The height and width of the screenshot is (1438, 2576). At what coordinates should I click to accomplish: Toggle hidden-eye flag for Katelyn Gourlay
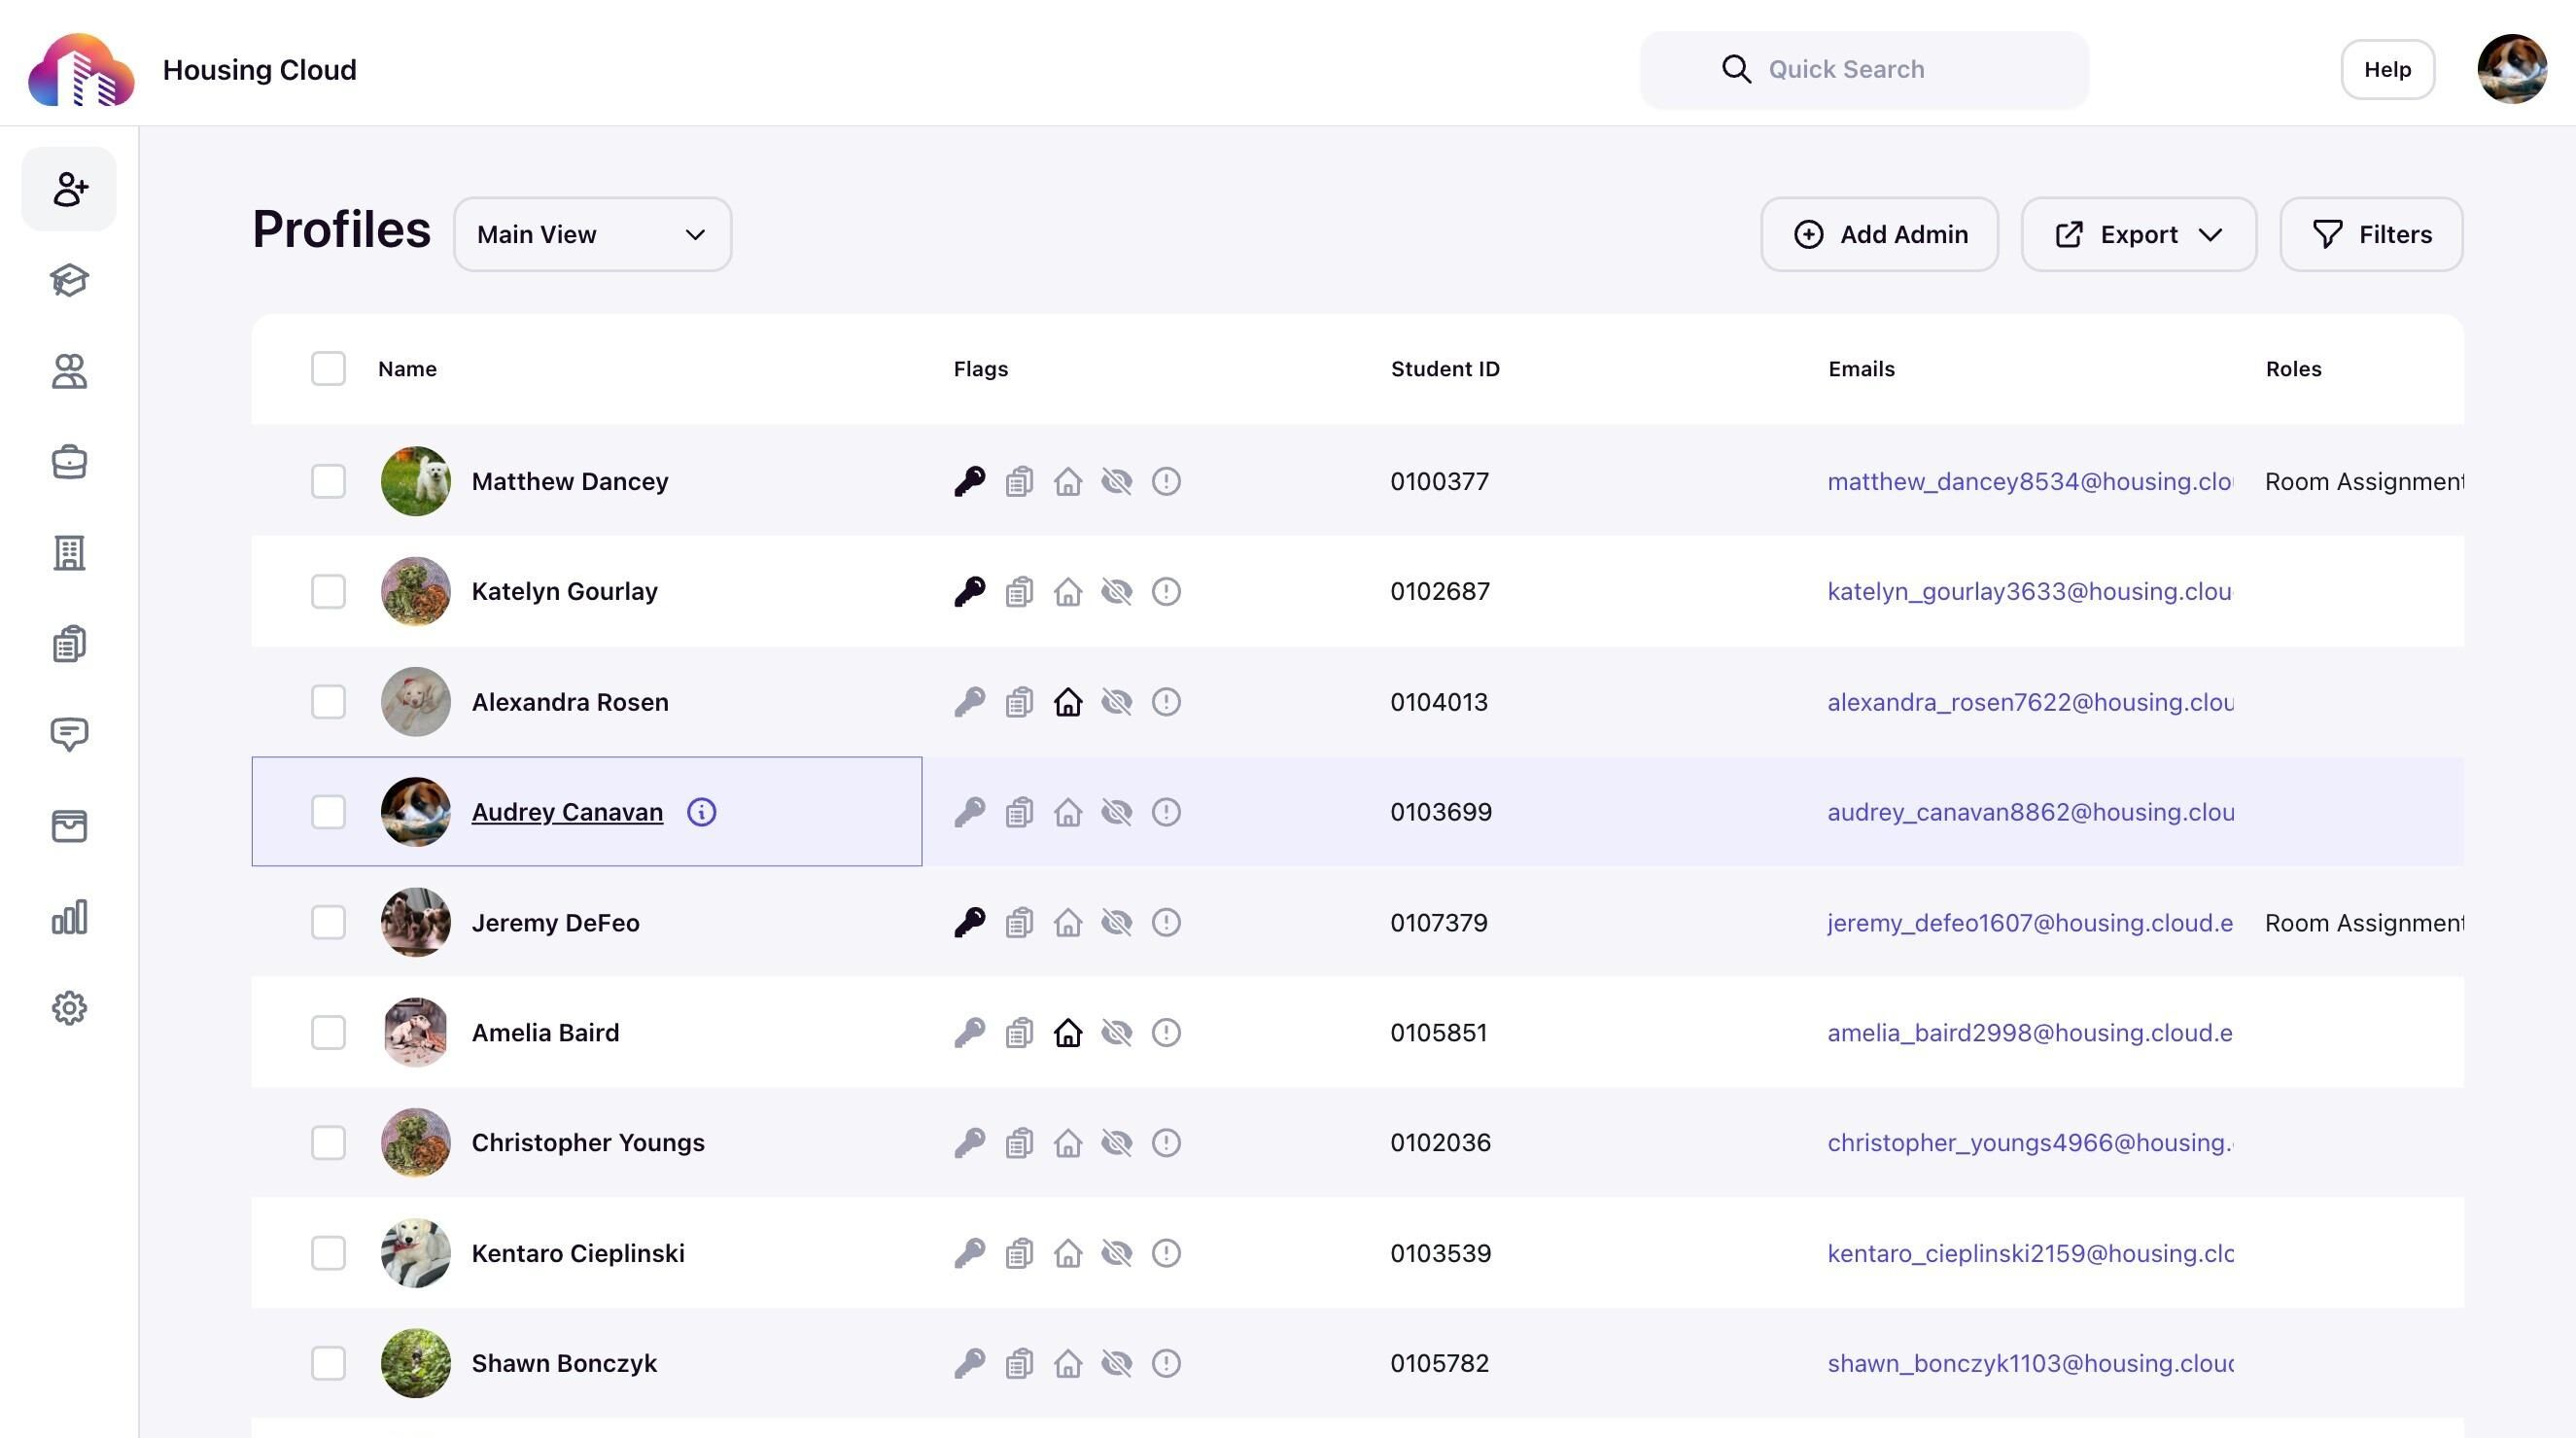click(x=1117, y=591)
